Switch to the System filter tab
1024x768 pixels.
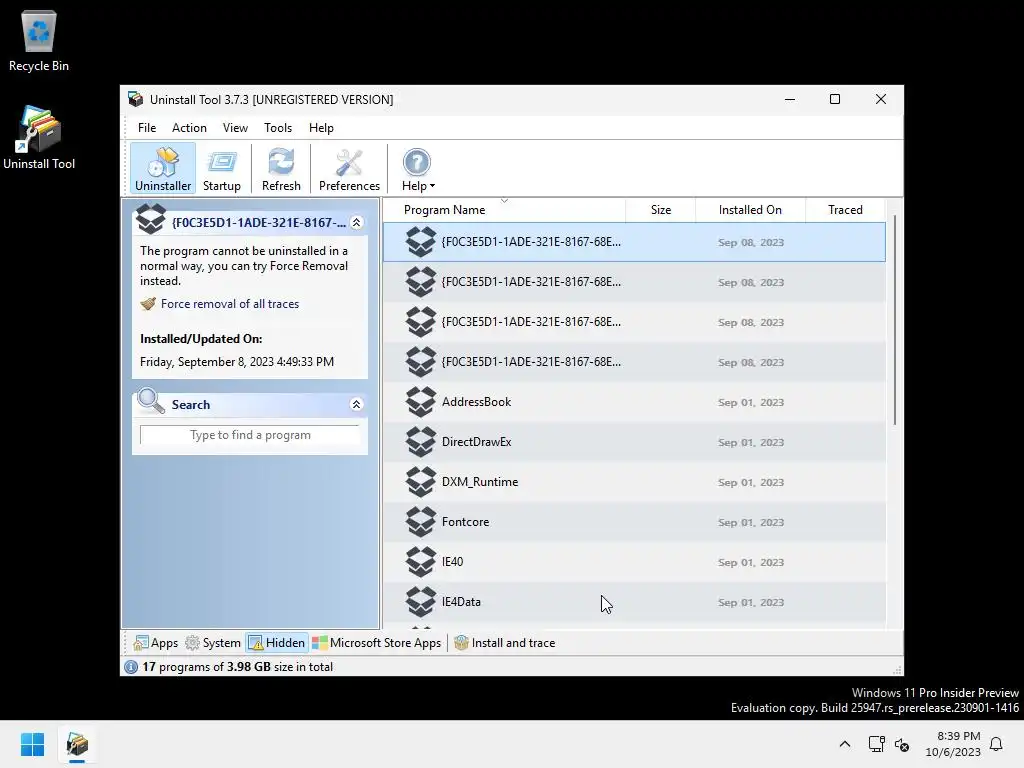(213, 643)
